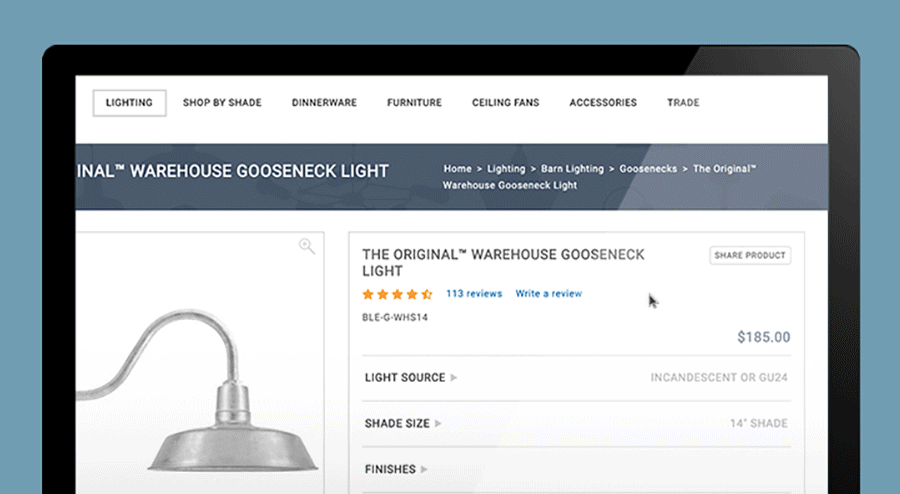900x494 pixels.
Task: Open the Shop By Shade menu
Action: 222,103
